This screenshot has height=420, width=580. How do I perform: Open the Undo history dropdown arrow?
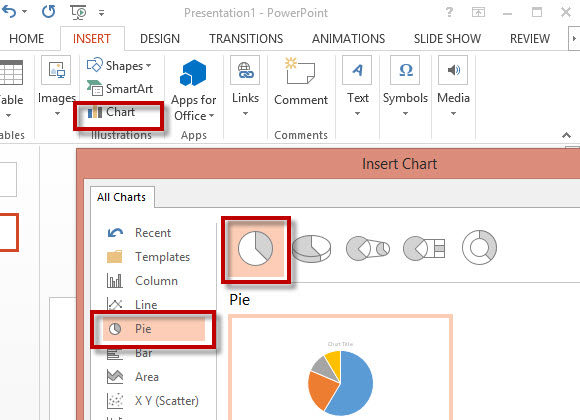click(x=24, y=12)
